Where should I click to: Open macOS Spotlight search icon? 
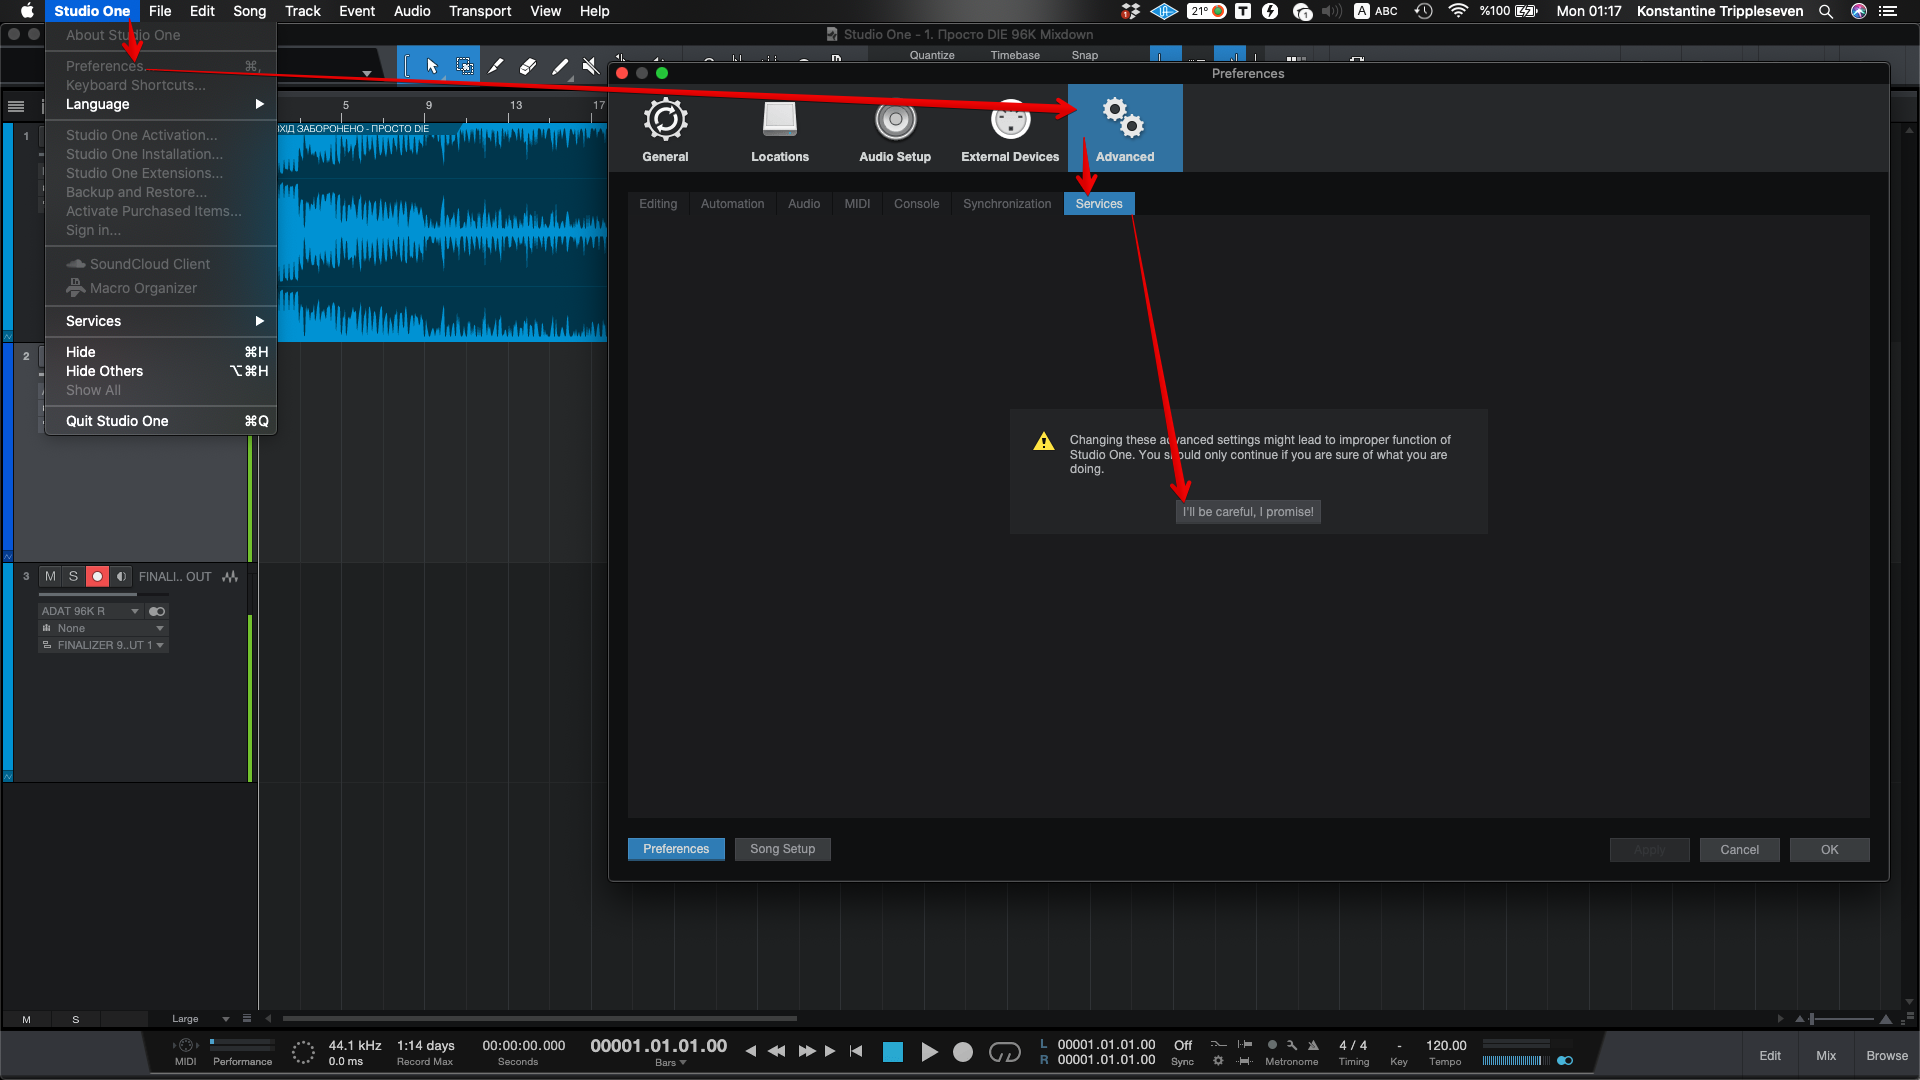(1826, 11)
